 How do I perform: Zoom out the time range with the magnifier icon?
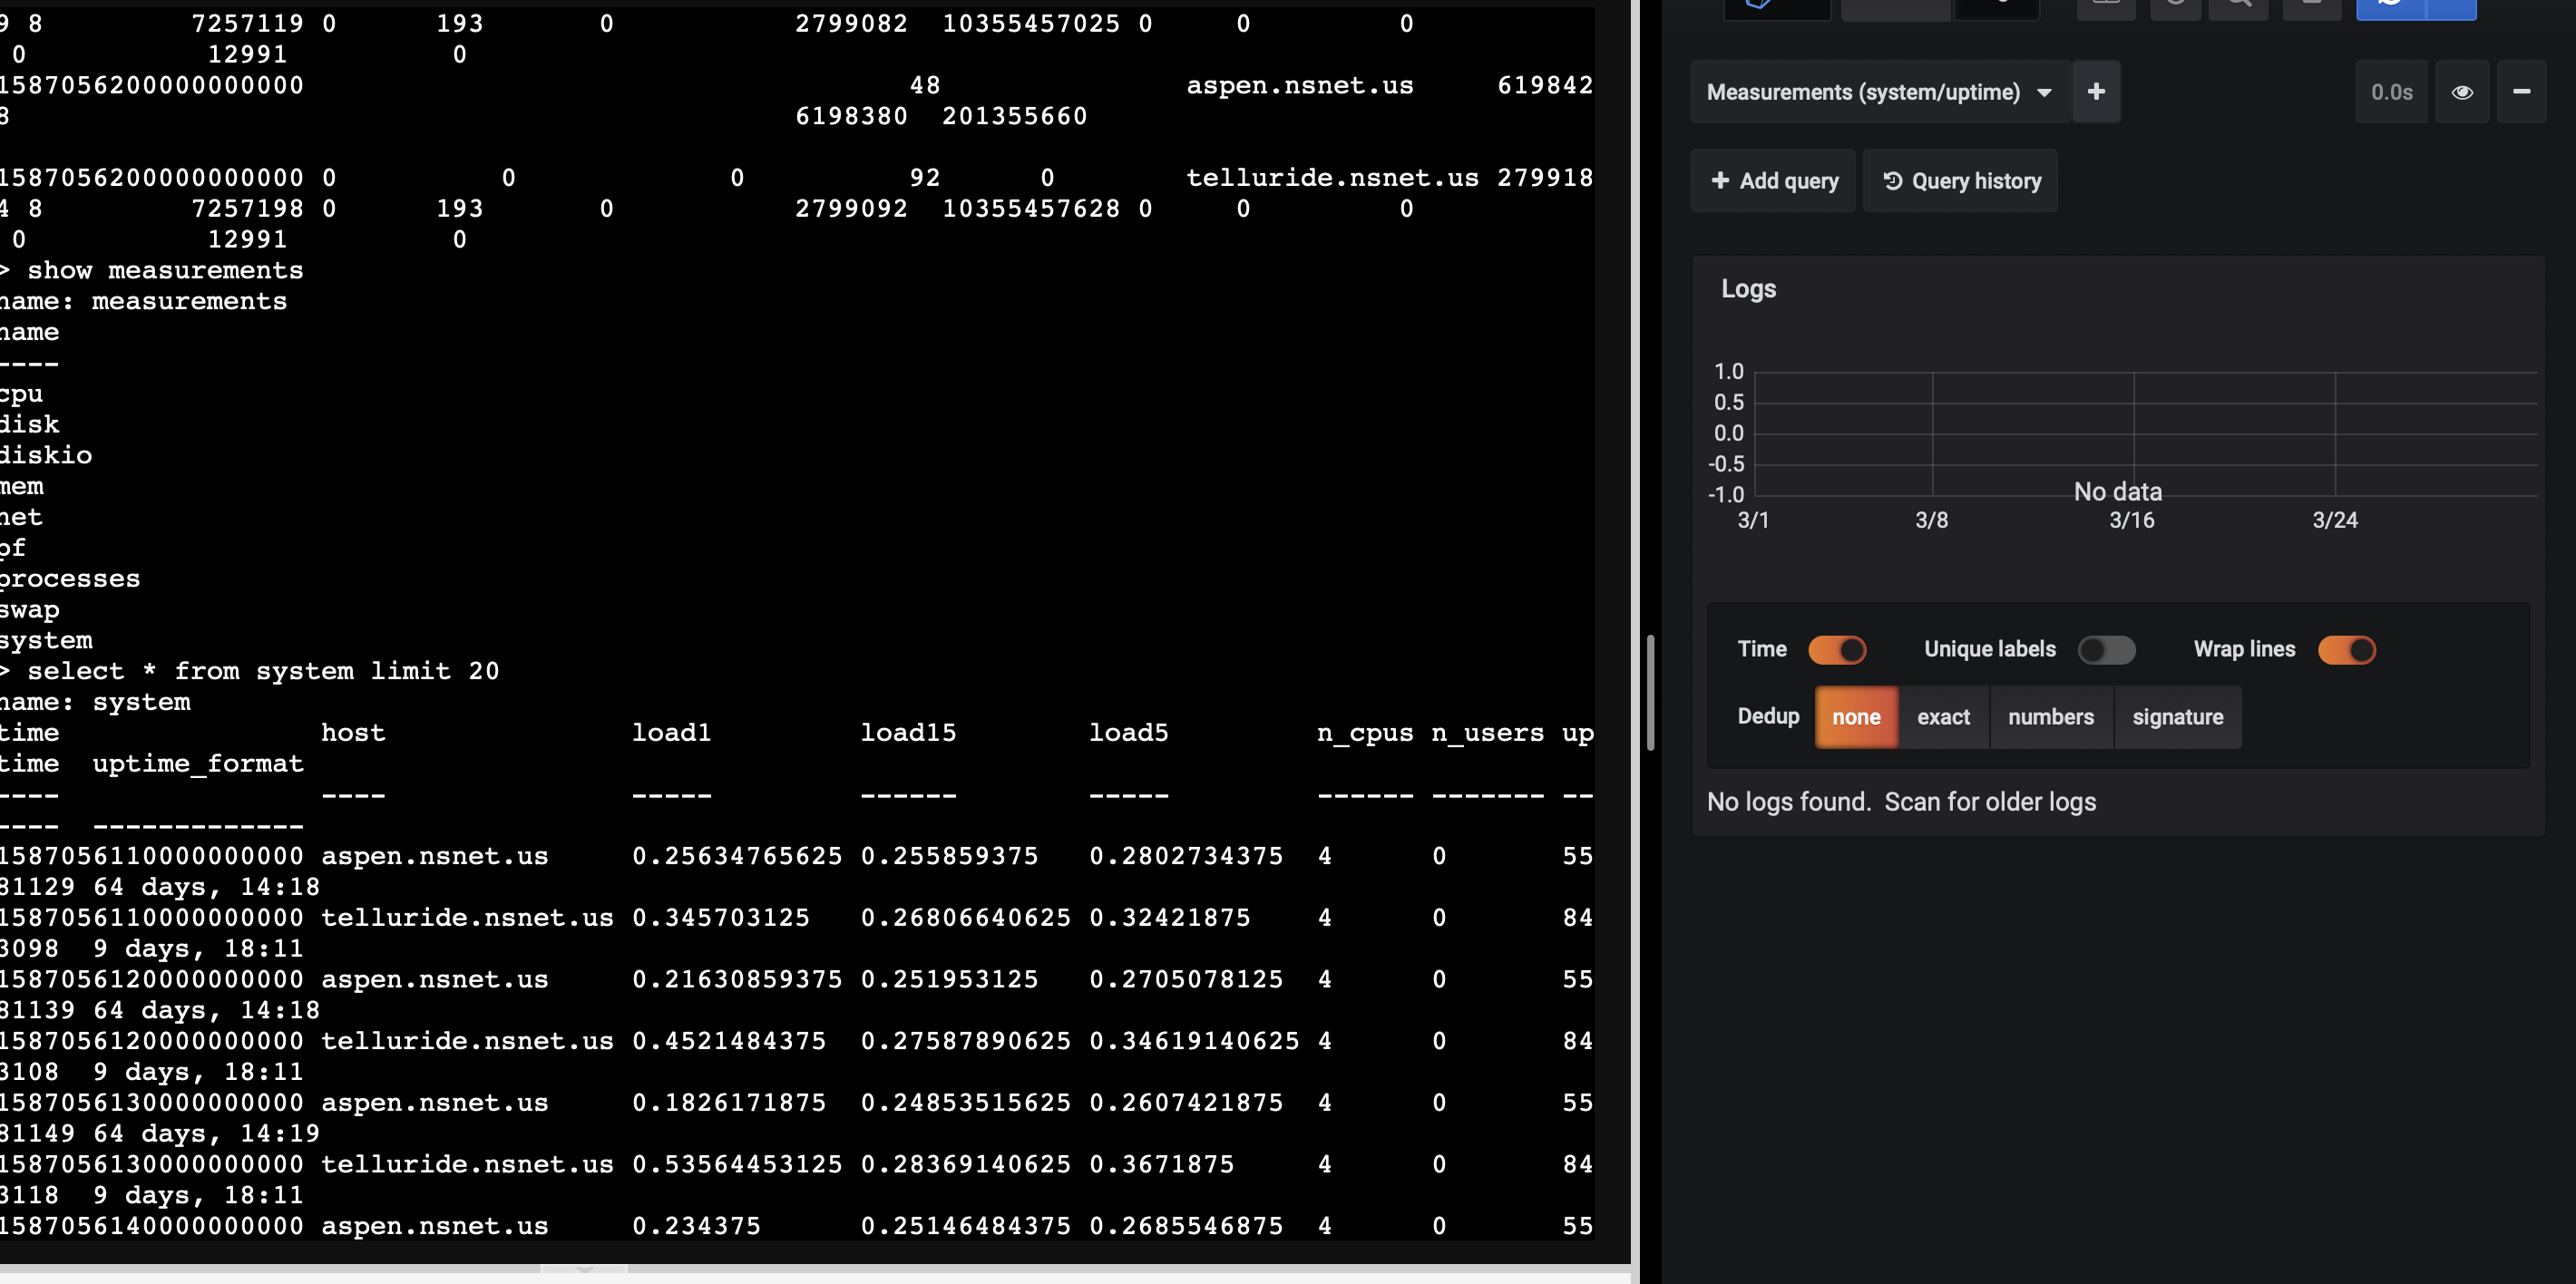[x=2239, y=8]
